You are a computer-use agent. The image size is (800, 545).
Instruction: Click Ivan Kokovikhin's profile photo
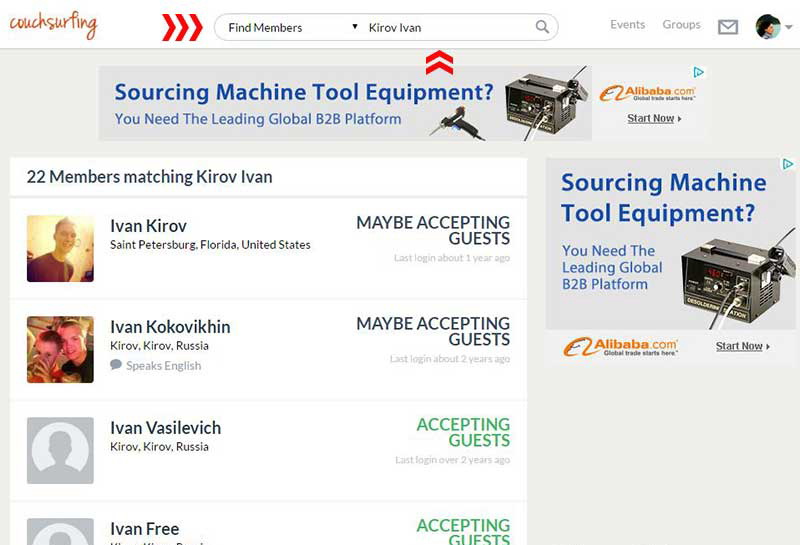tap(60, 350)
